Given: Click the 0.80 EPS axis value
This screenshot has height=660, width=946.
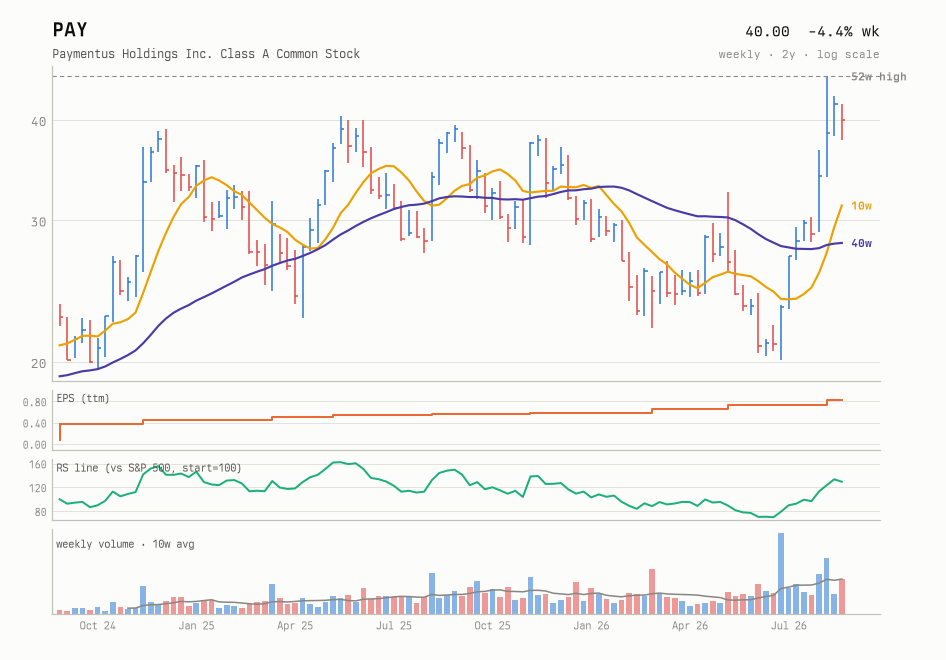Looking at the screenshot, I should click(34, 402).
